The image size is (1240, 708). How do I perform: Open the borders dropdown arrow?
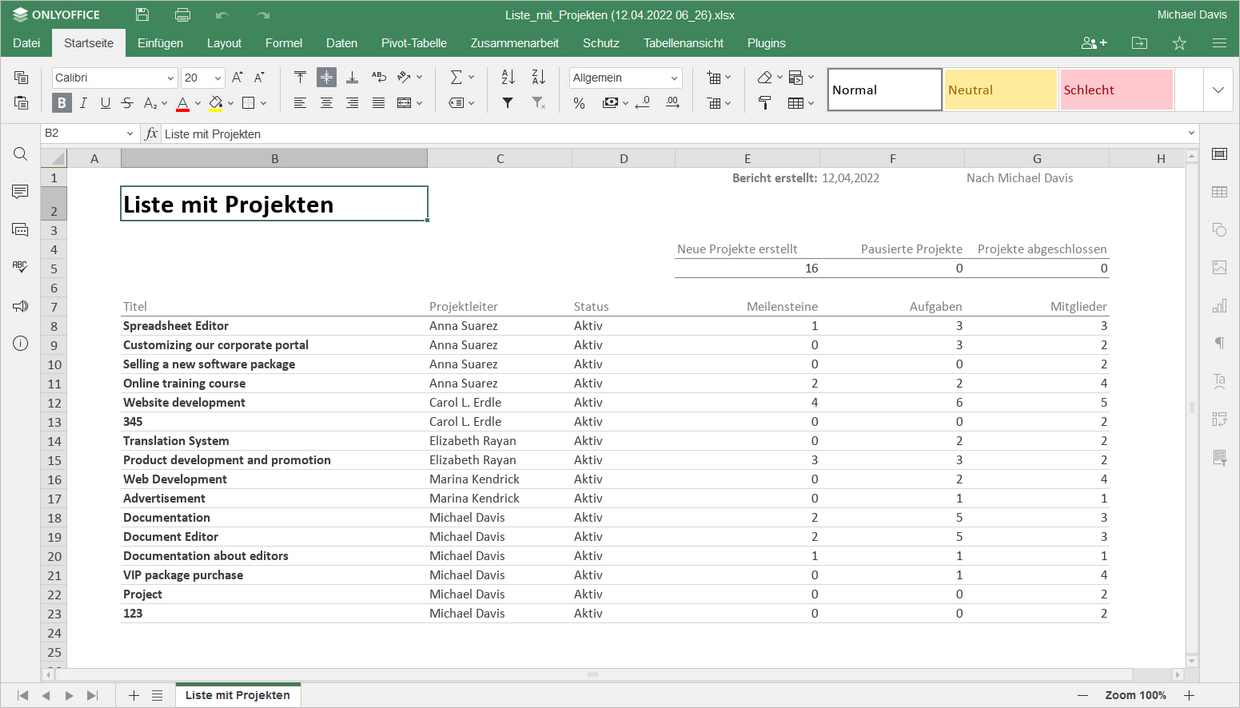tap(264, 102)
